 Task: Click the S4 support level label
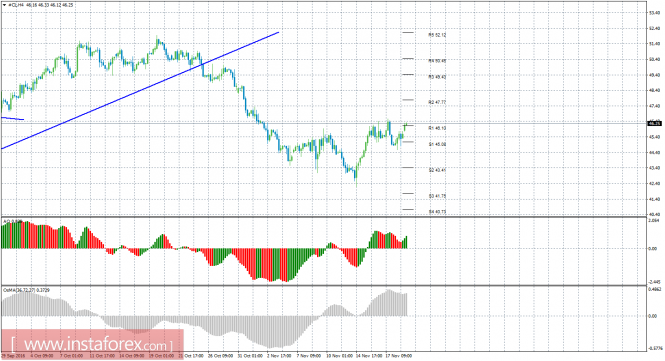tap(437, 212)
